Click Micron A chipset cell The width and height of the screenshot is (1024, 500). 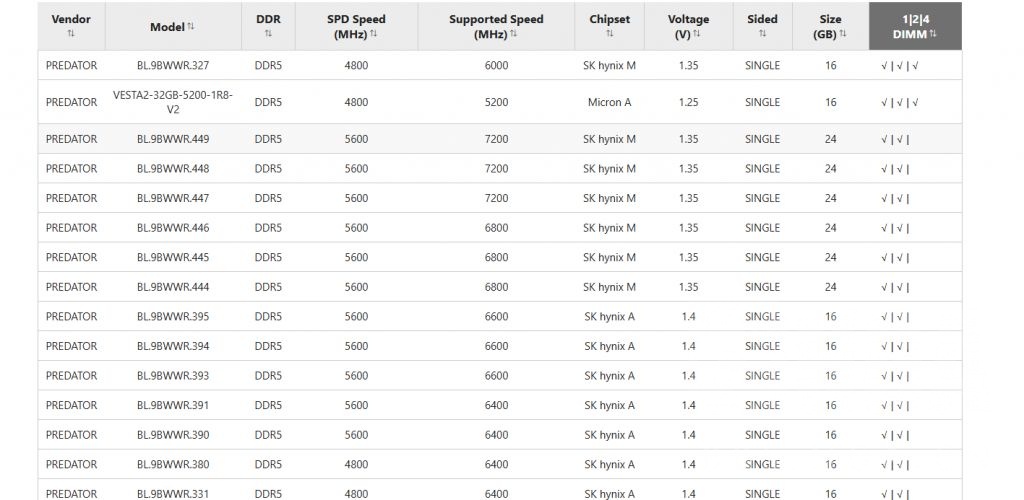609,102
